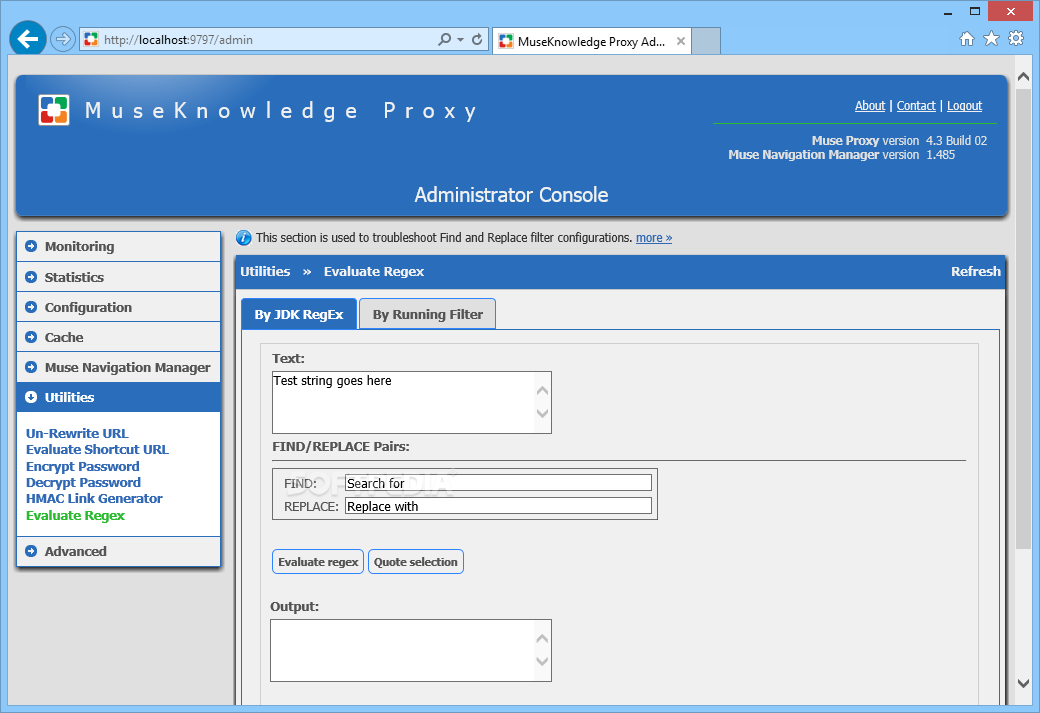Viewport: 1040px width, 713px height.
Task: Open a new blank browser tab
Action: point(706,41)
